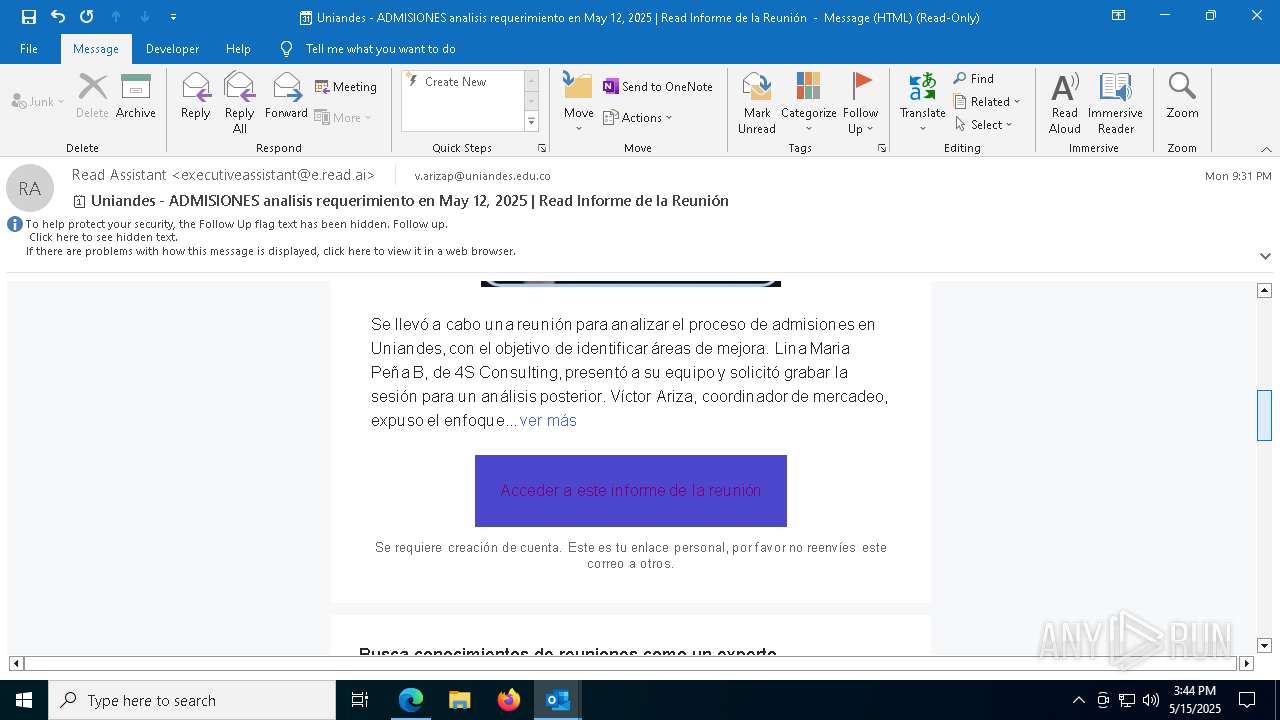1280x720 pixels.
Task: Open the File tab
Action: point(29,49)
